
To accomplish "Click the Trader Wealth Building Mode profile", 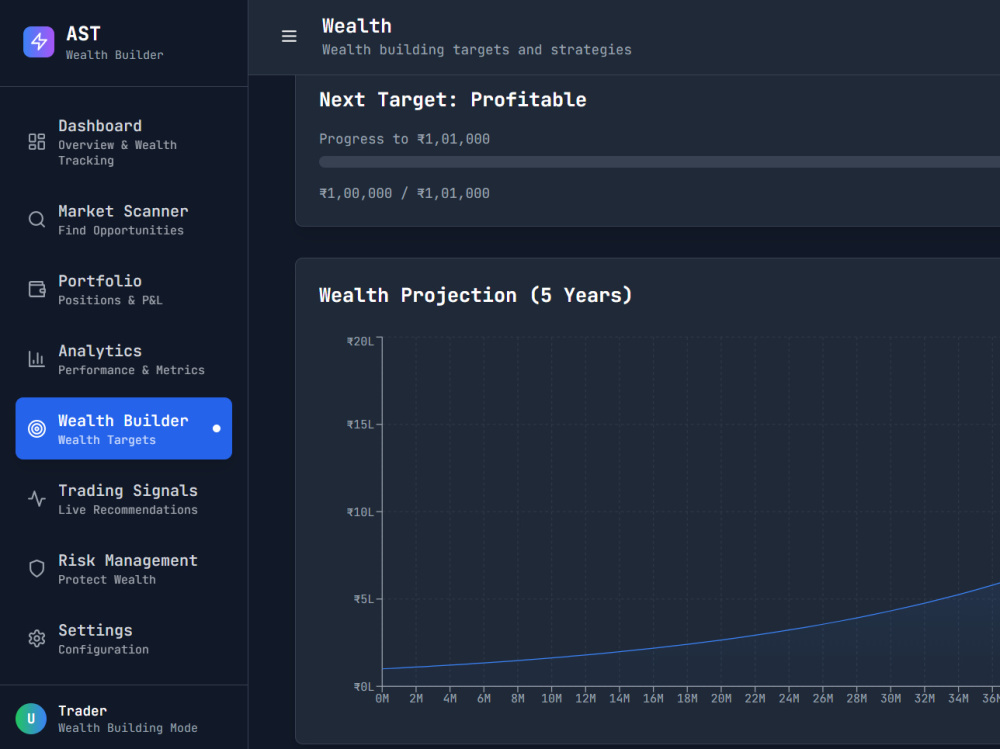I will click(x=124, y=718).
